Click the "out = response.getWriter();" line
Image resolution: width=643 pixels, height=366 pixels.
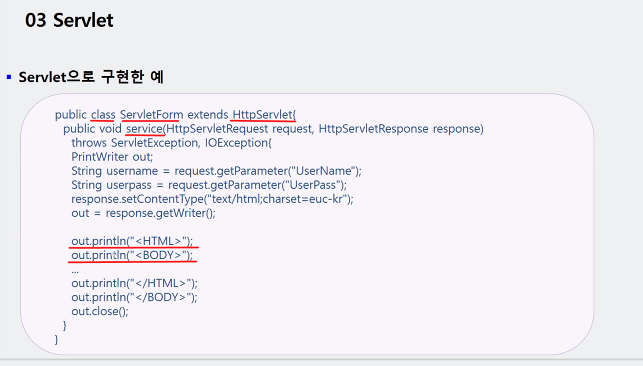point(144,213)
